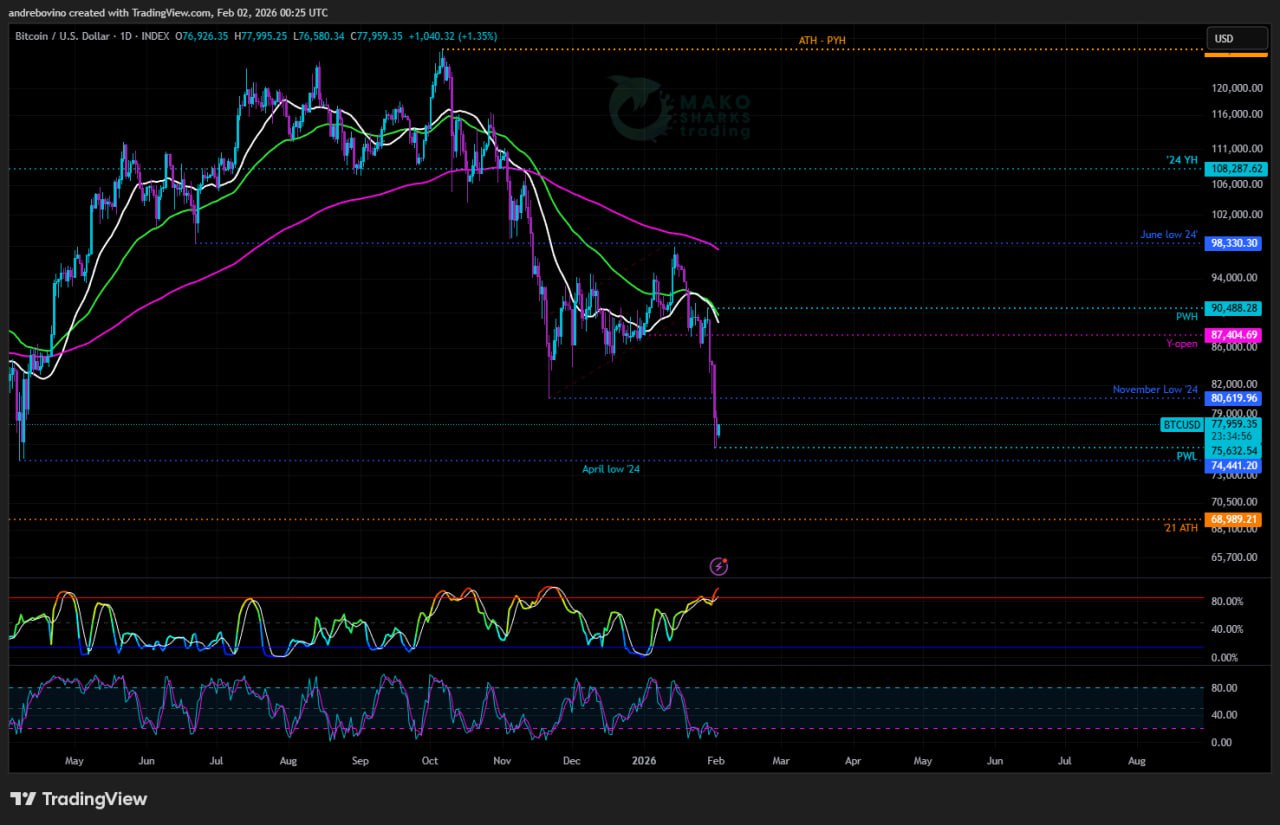Click the April low '24 label

pos(611,468)
